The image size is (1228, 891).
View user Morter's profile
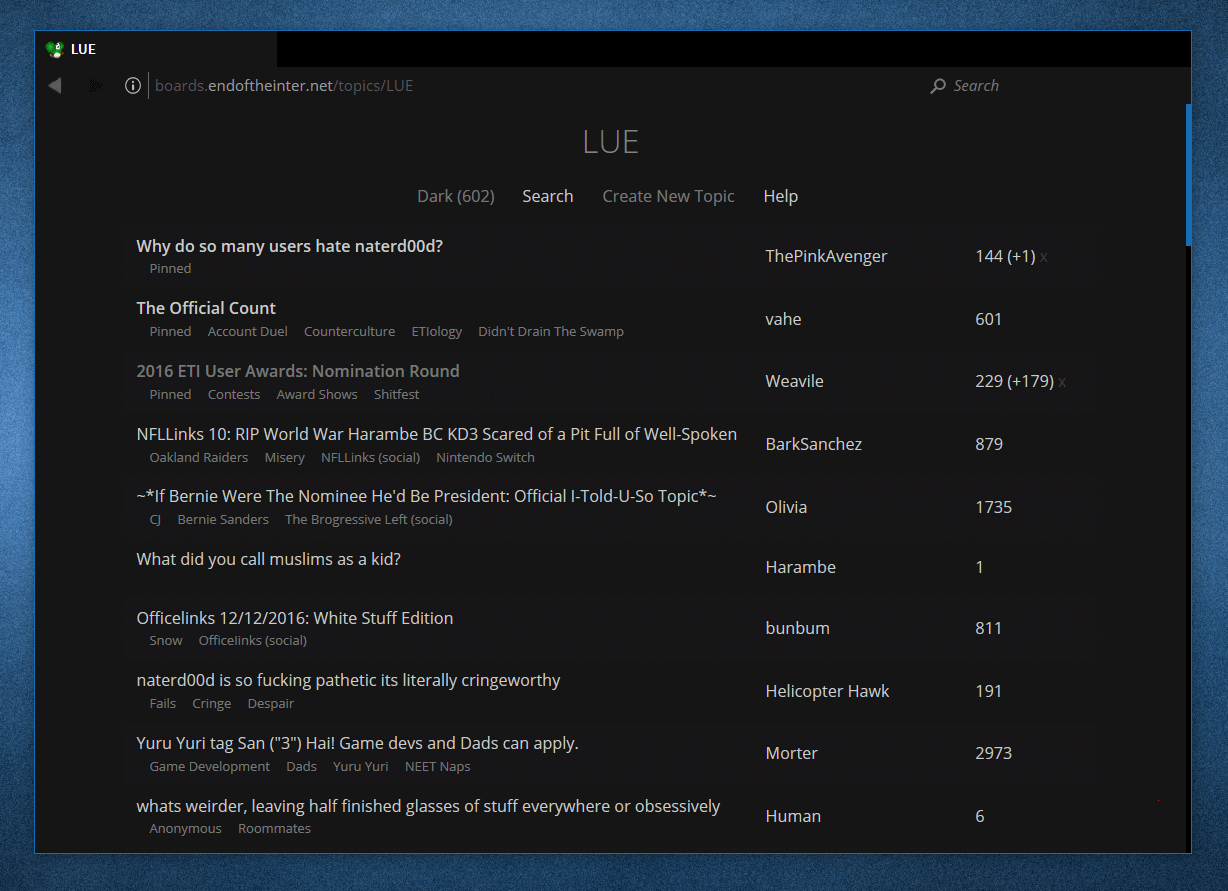coord(792,754)
